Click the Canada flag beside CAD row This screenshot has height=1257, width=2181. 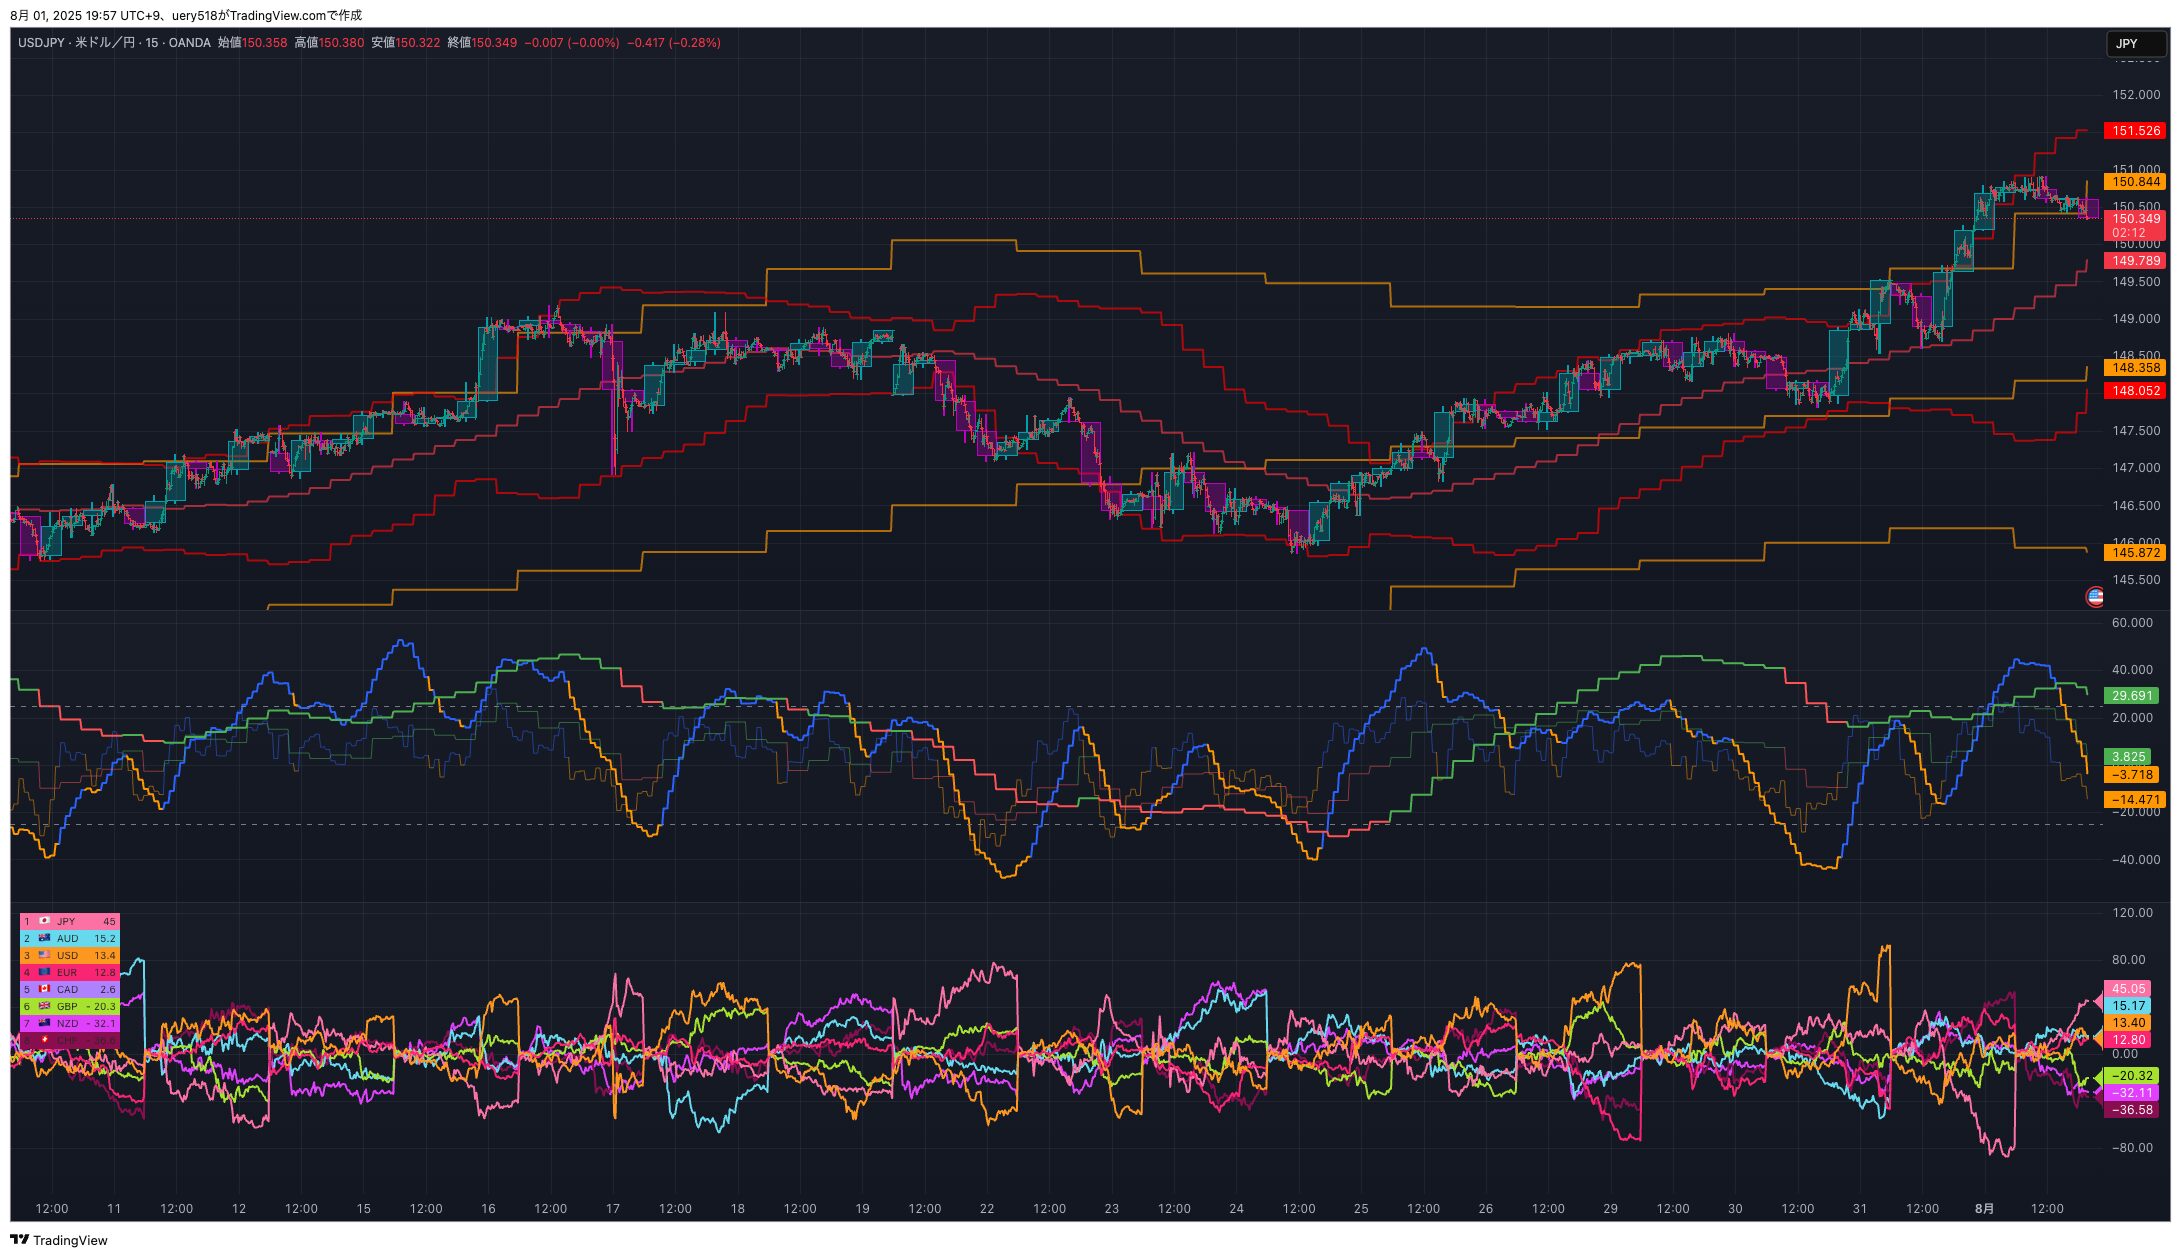44,989
